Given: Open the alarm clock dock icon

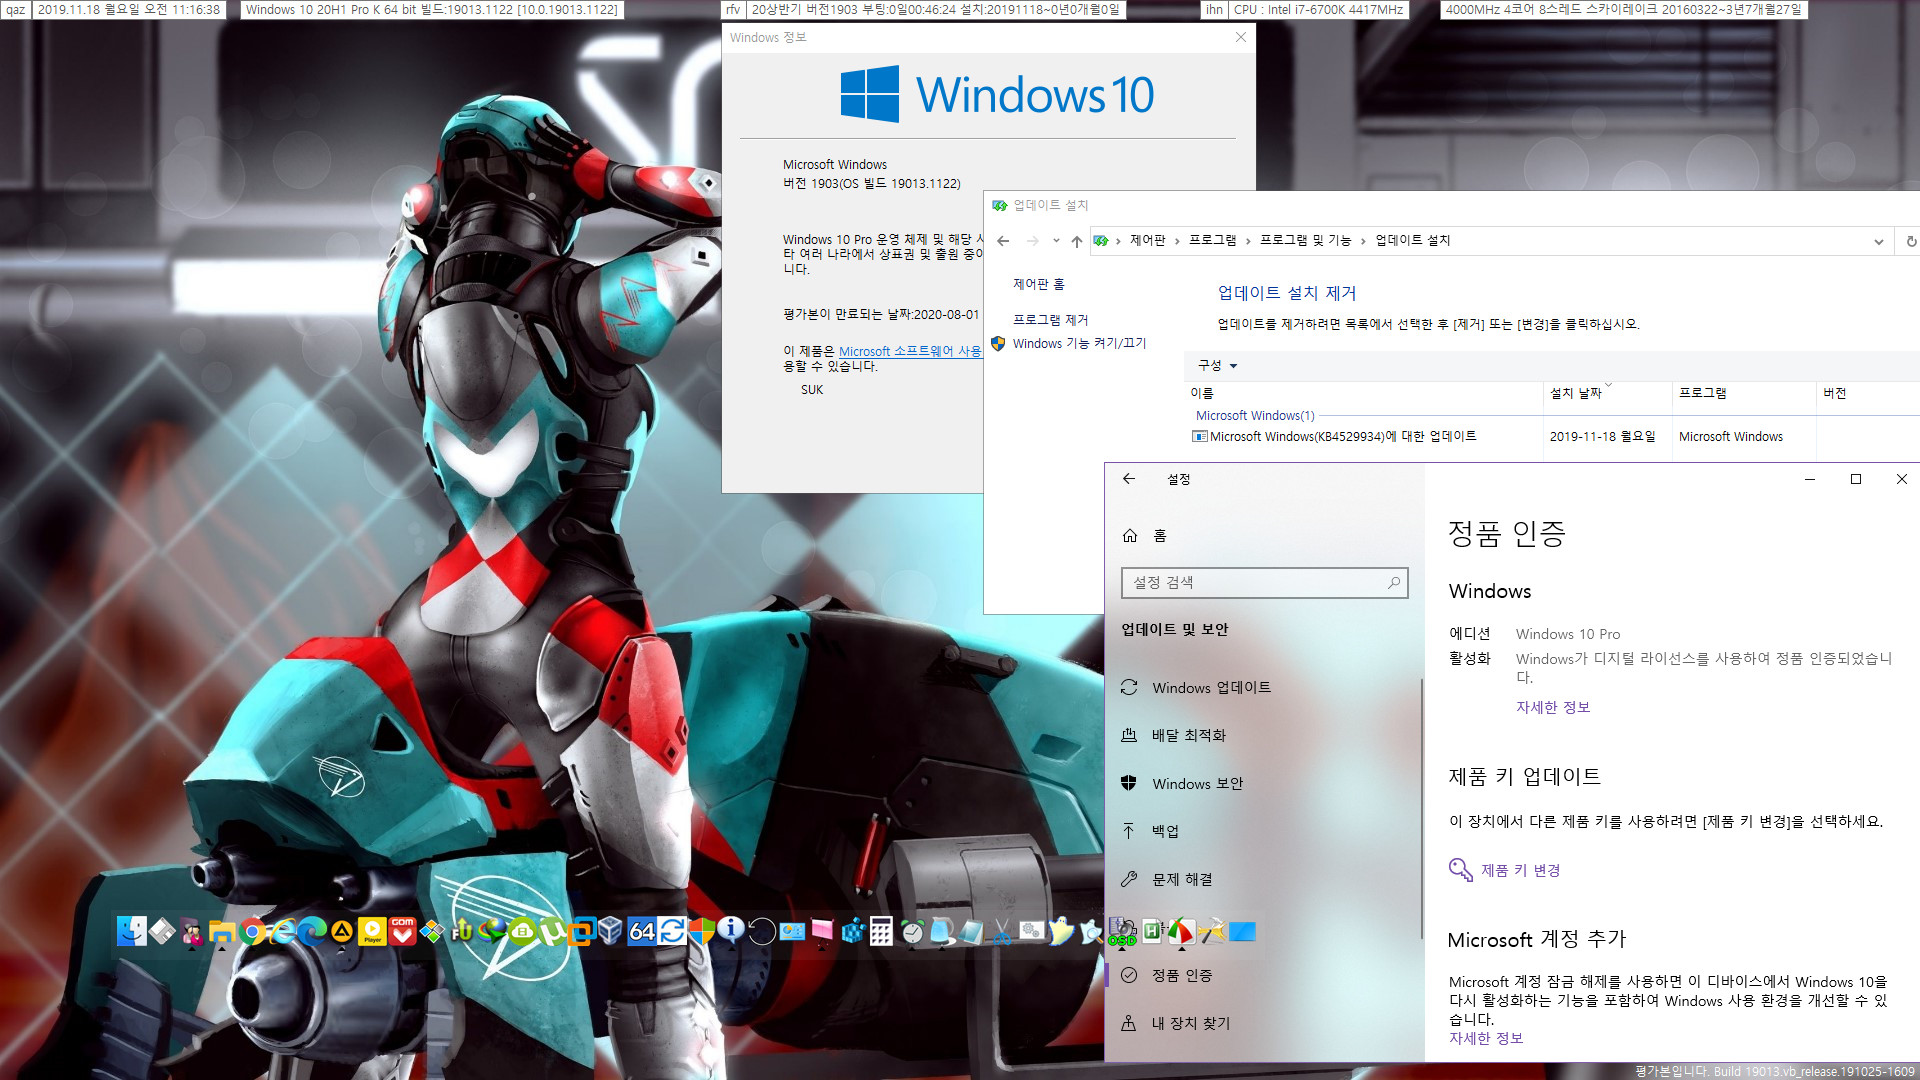Looking at the screenshot, I should point(912,931).
